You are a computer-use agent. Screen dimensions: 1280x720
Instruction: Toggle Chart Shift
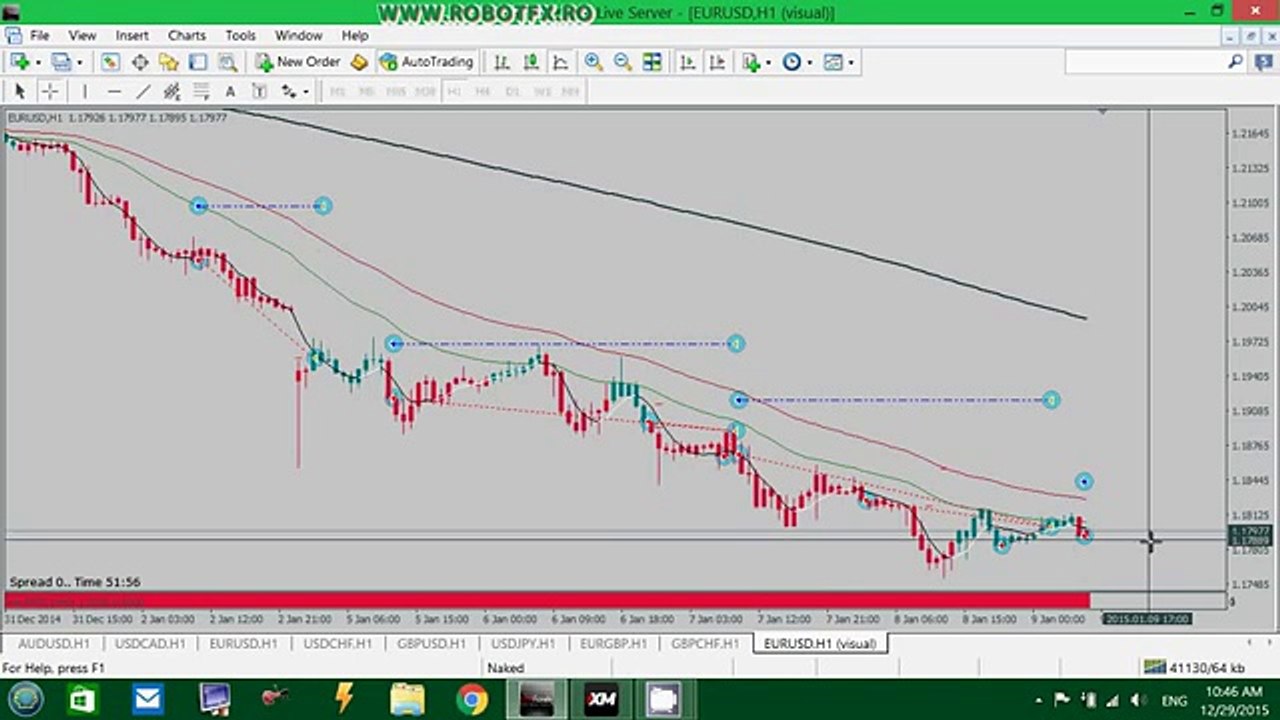coord(717,62)
